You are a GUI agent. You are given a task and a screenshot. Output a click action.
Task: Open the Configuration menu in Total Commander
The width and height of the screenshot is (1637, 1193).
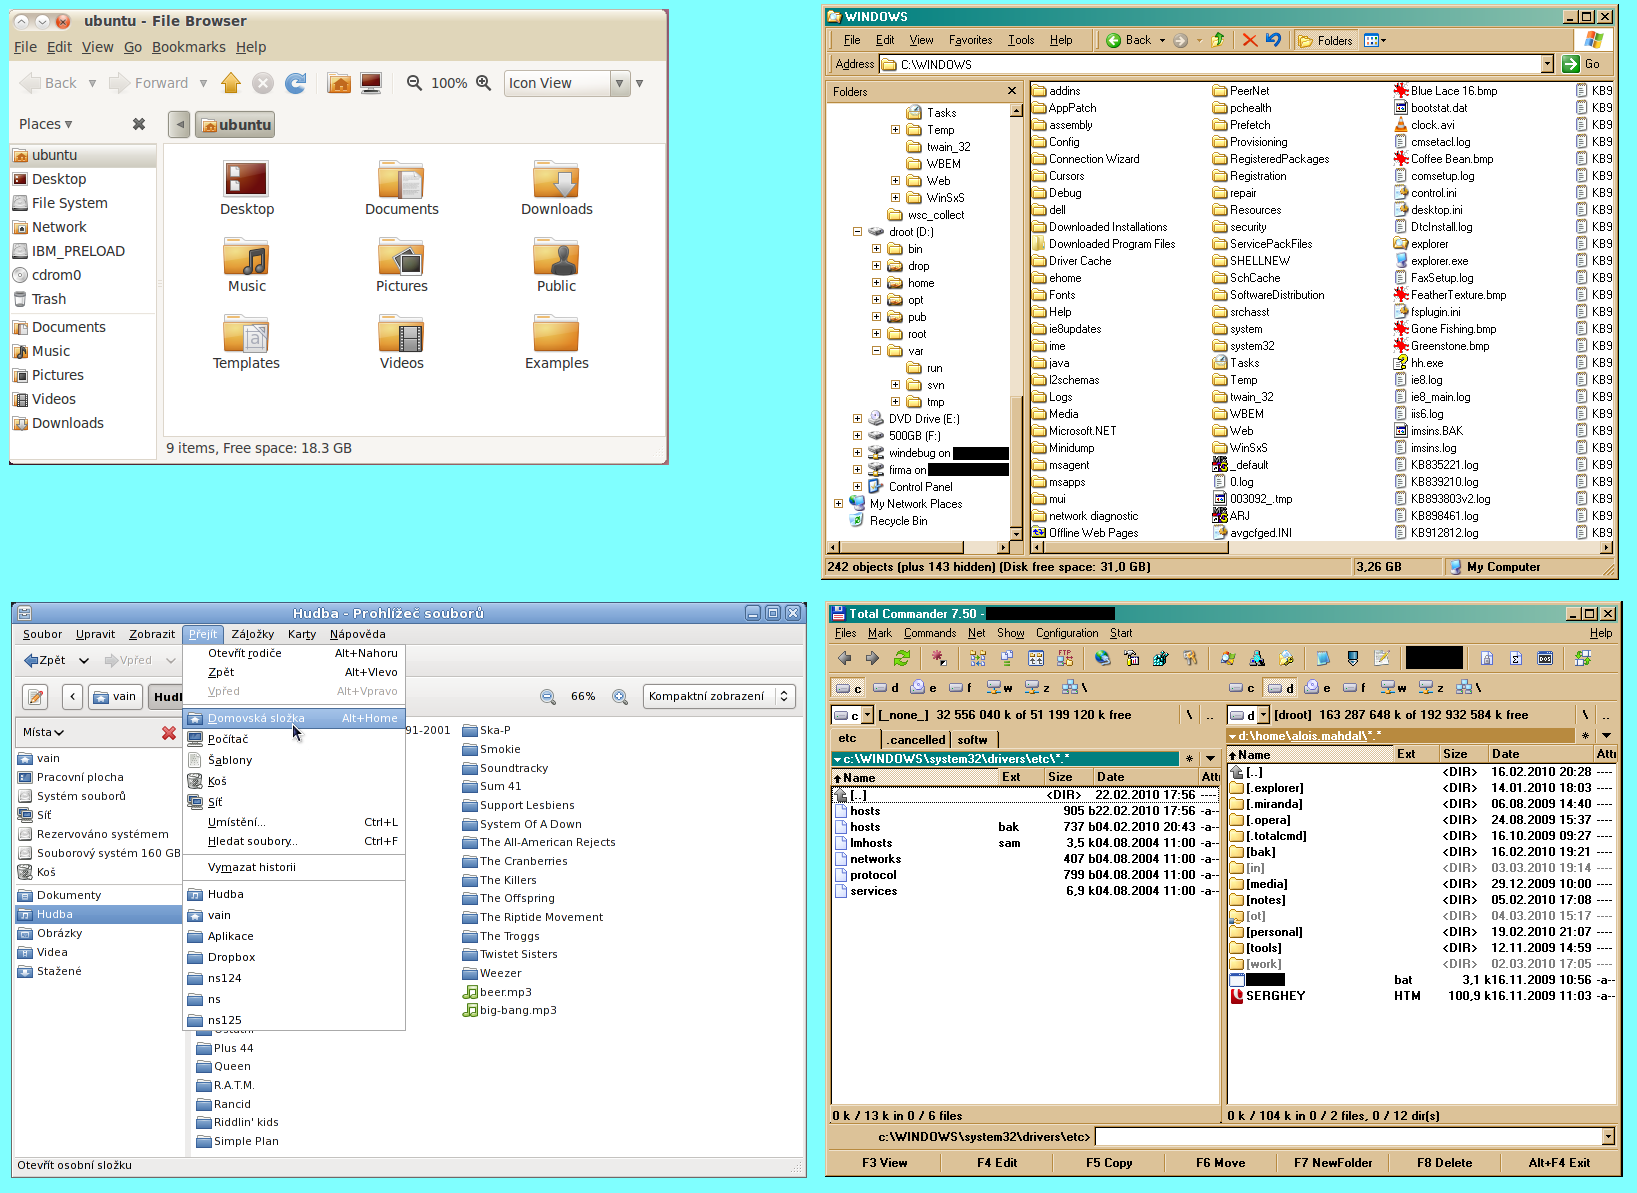[x=1066, y=633]
